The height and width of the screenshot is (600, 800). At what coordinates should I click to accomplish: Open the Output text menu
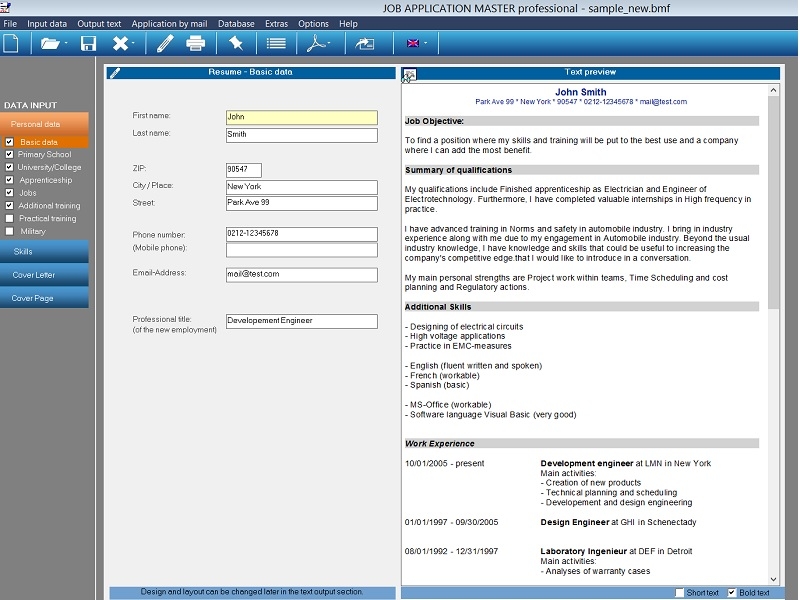click(x=99, y=23)
